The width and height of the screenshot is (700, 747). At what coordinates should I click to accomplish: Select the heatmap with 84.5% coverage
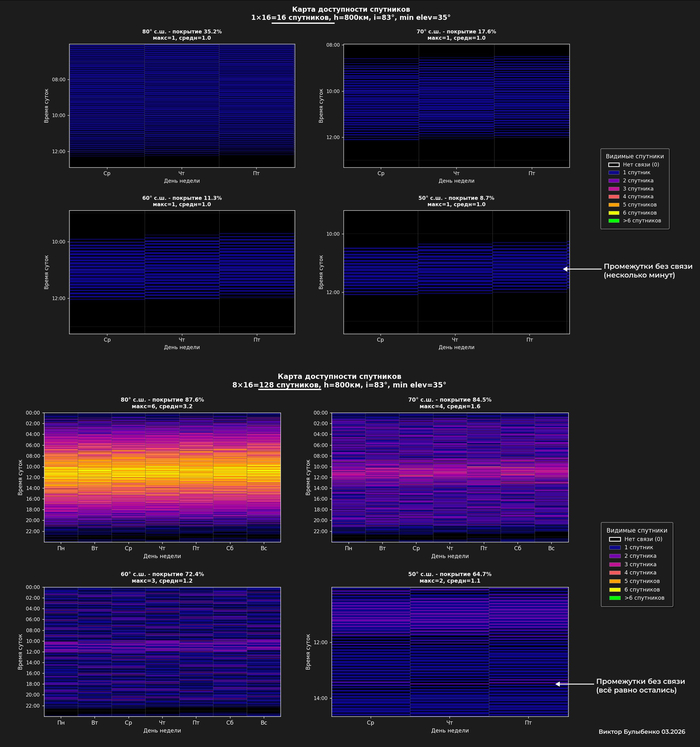pos(450,477)
